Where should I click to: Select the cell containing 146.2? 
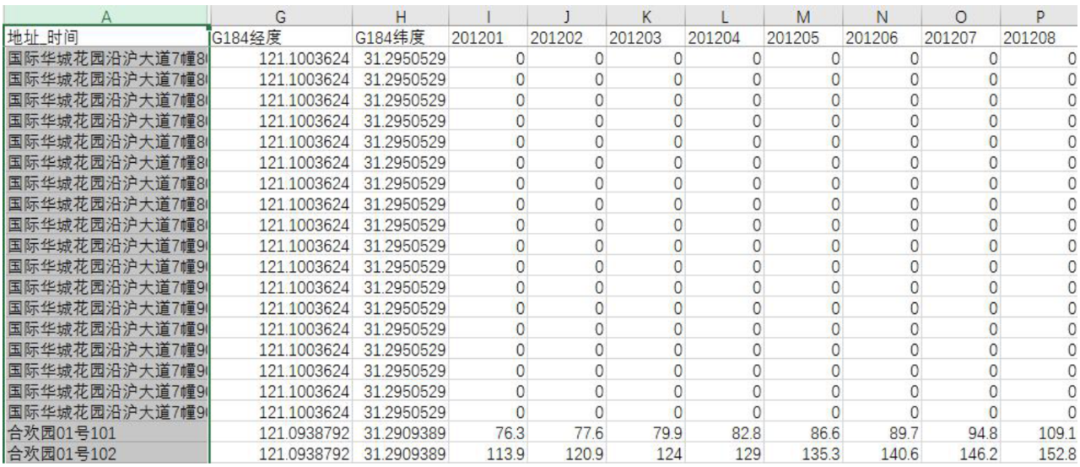click(961, 454)
